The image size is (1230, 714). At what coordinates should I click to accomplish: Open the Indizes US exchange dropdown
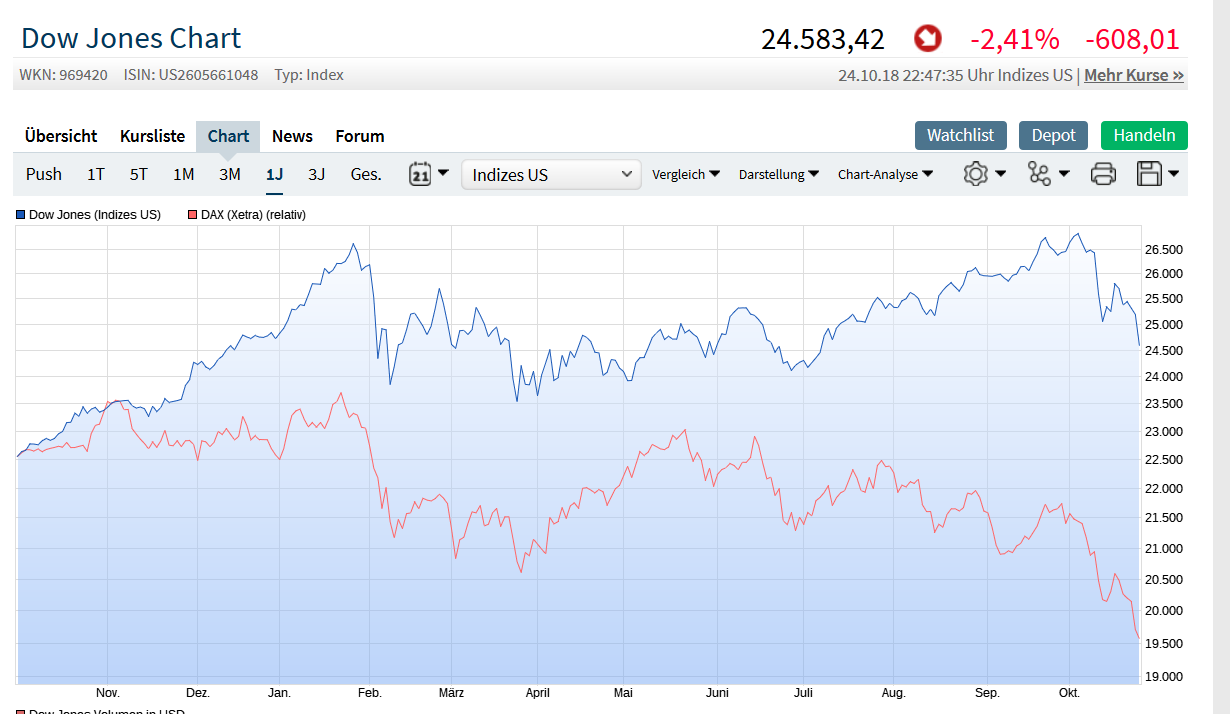pyautogui.click(x=551, y=175)
